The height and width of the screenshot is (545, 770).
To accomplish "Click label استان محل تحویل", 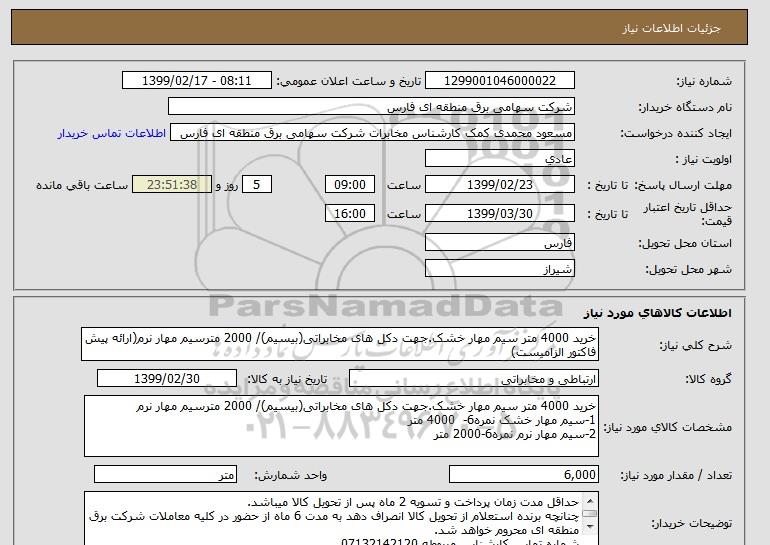I will coord(685,243).
